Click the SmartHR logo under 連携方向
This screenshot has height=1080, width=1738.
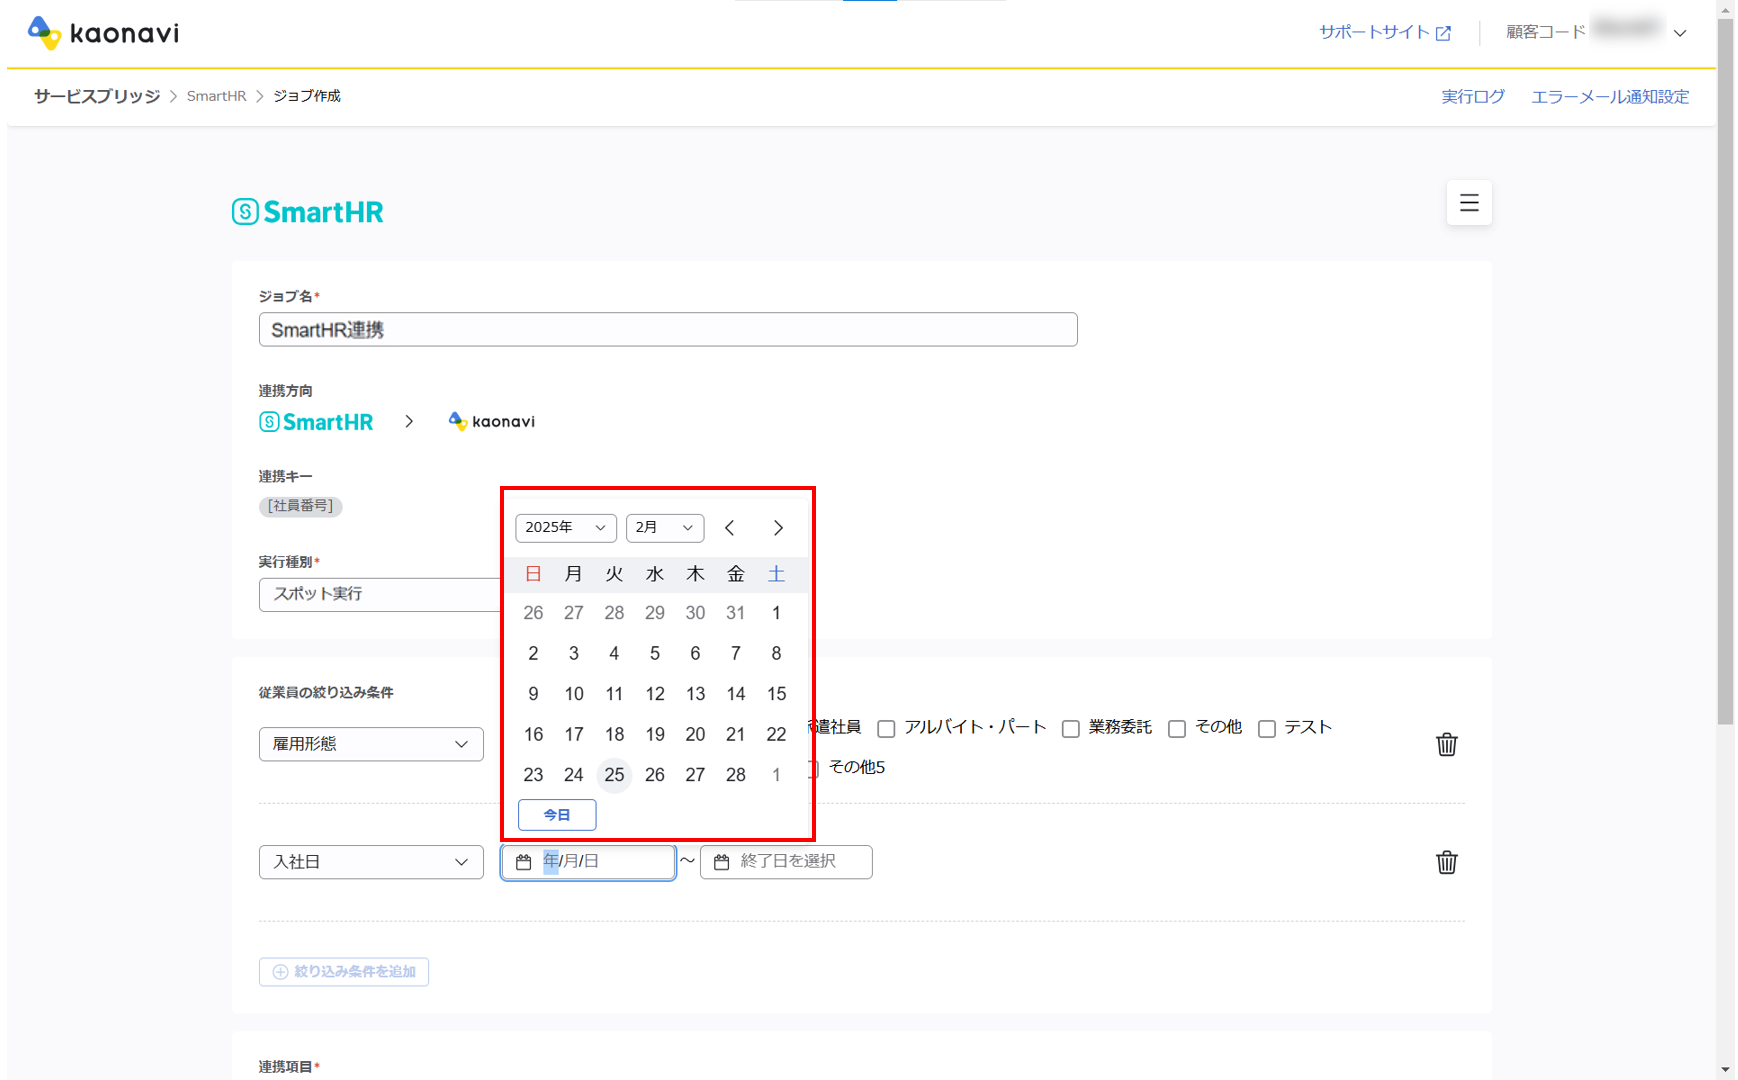pyautogui.click(x=316, y=422)
